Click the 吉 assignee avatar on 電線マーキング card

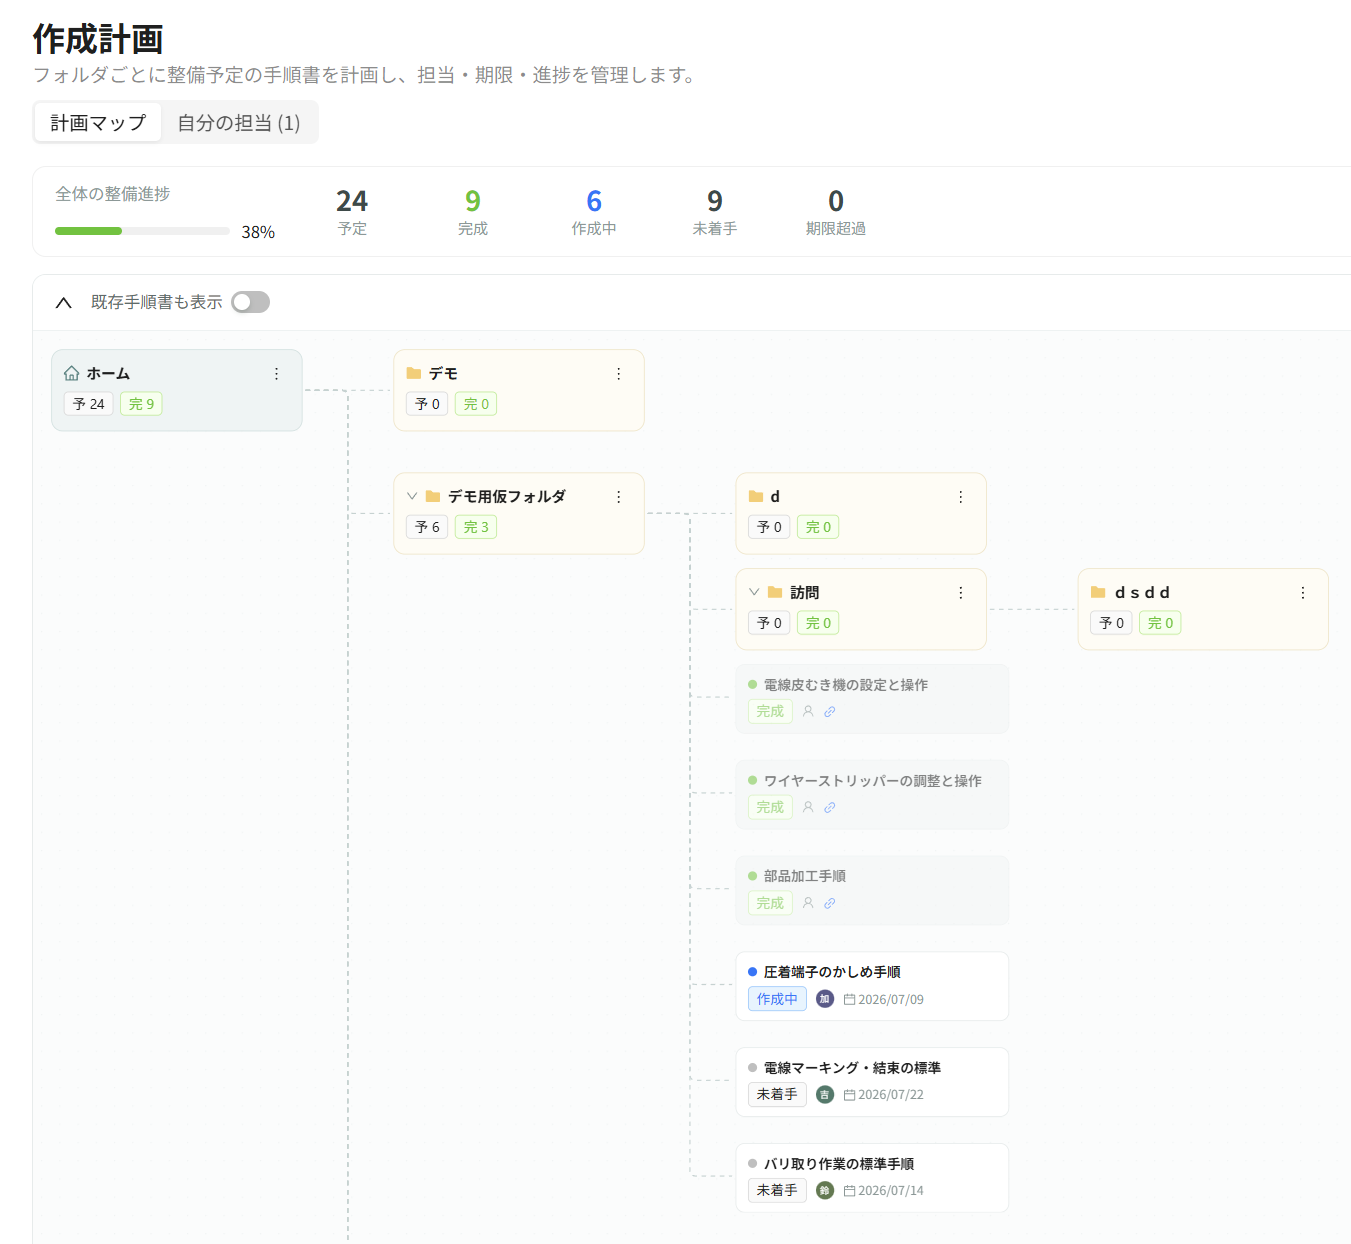(825, 1095)
